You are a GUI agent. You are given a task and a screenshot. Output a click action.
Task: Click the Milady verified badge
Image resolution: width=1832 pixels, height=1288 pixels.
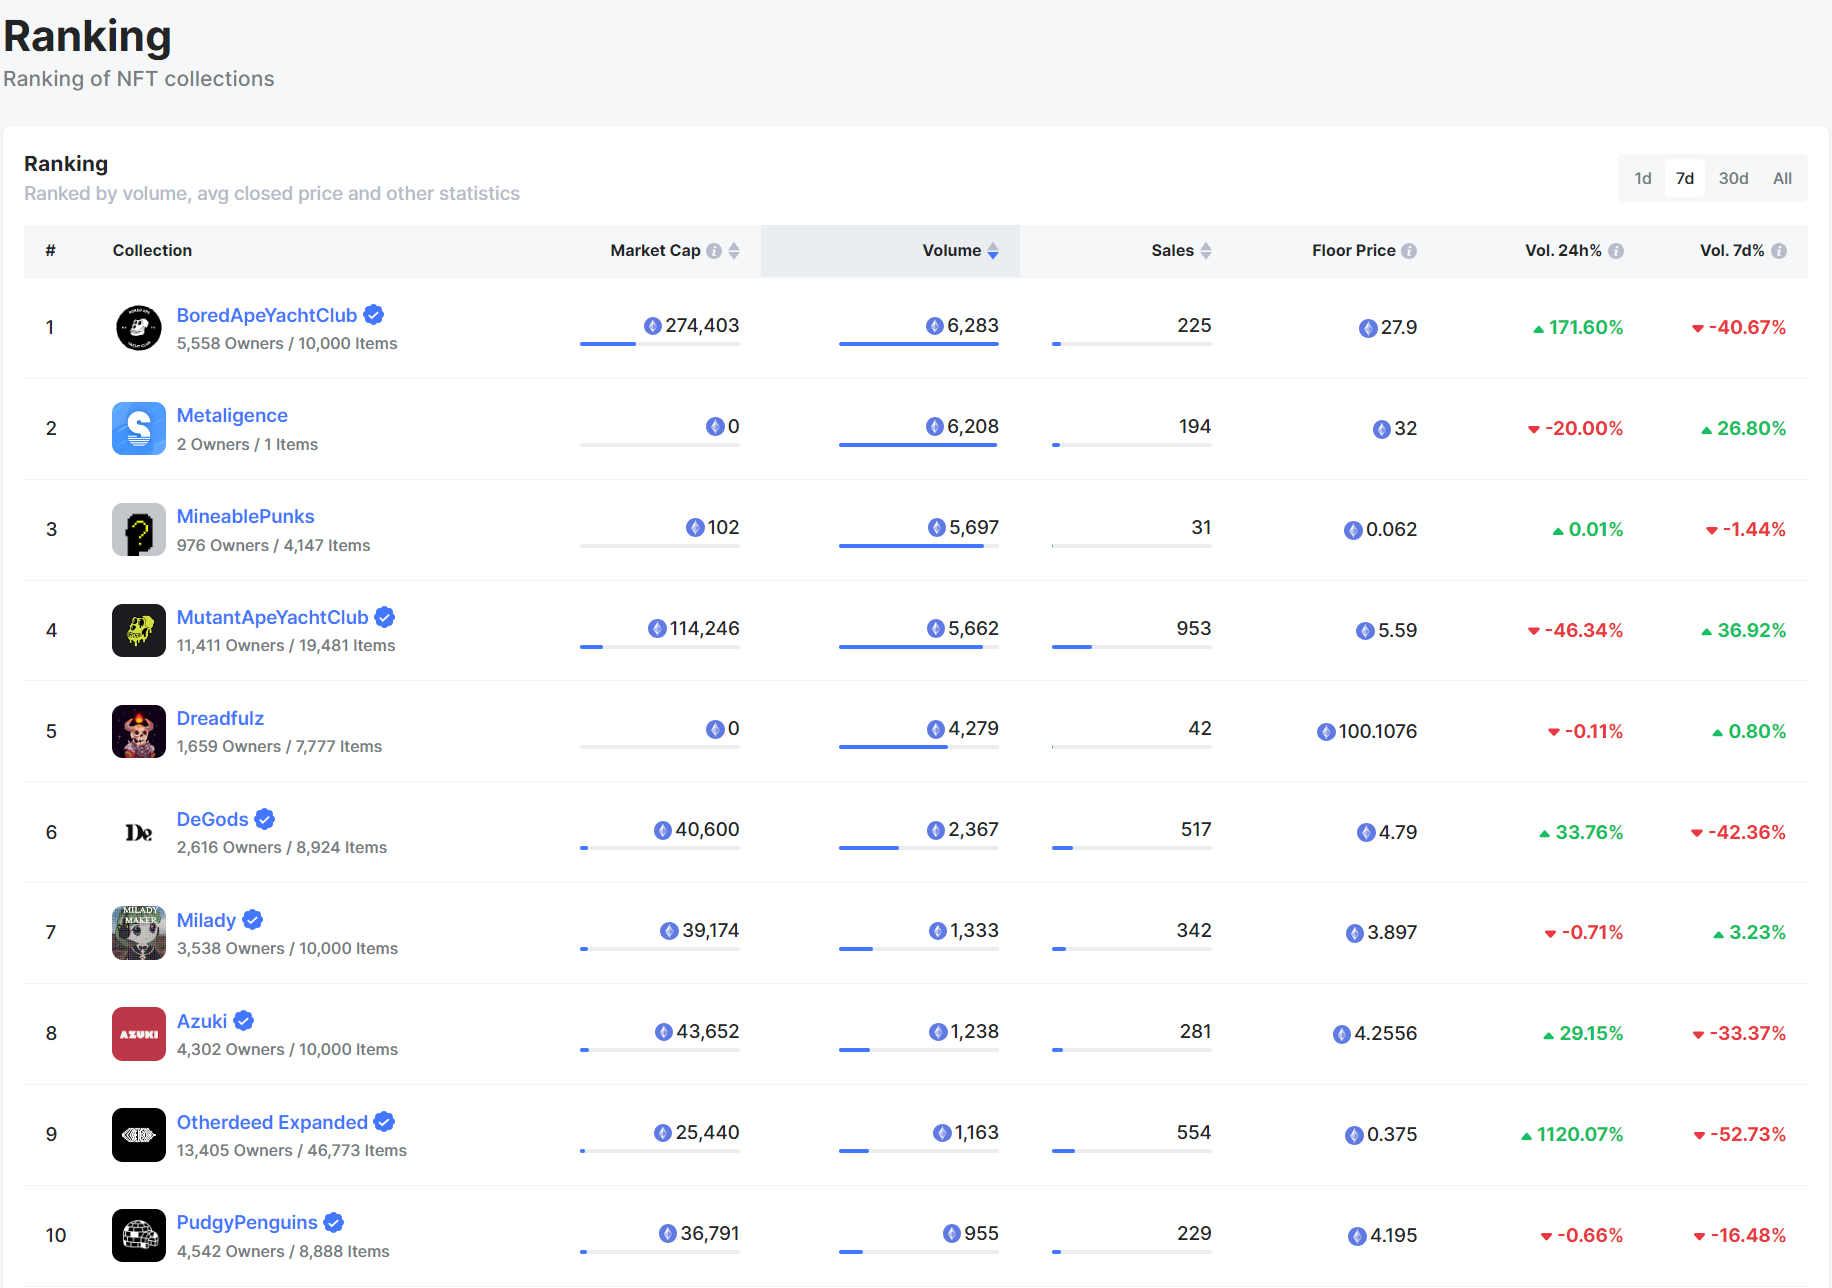(253, 920)
